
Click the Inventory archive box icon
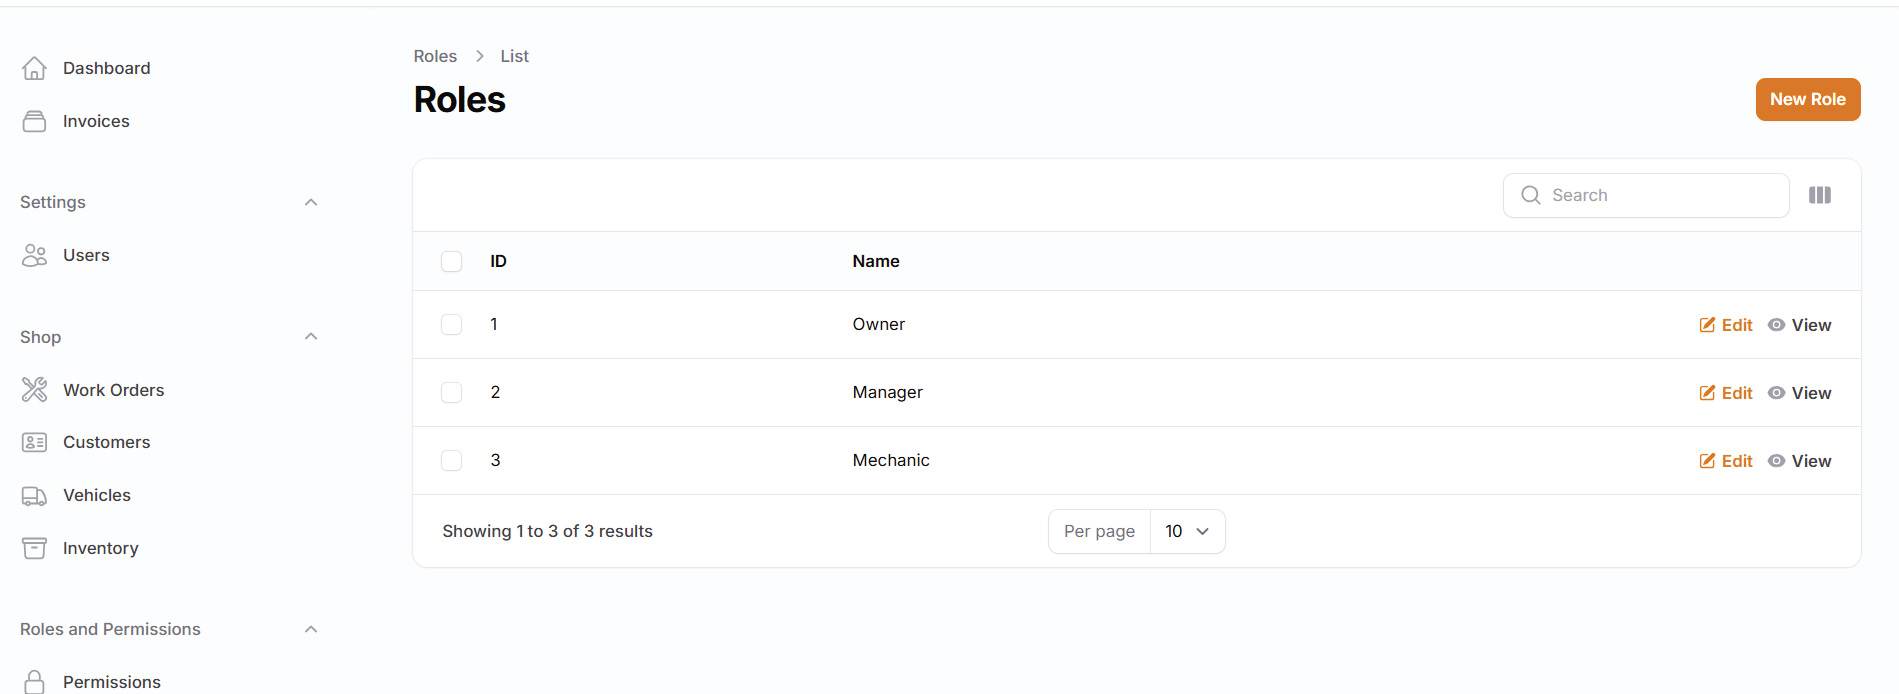coord(34,548)
